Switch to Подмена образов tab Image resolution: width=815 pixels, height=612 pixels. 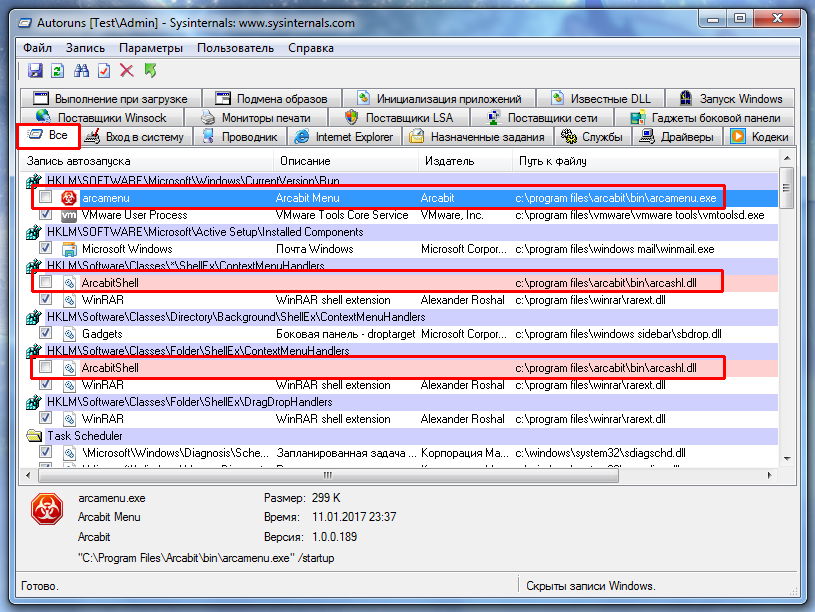pyautogui.click(x=271, y=98)
